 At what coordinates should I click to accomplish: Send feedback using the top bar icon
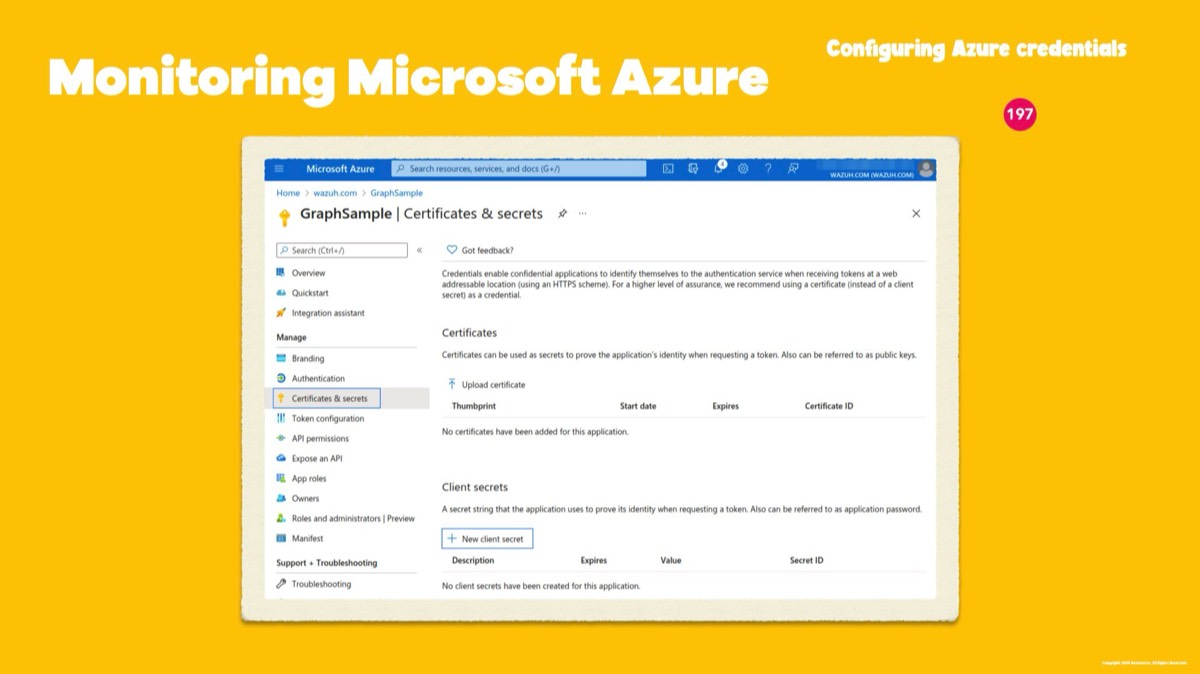click(793, 169)
